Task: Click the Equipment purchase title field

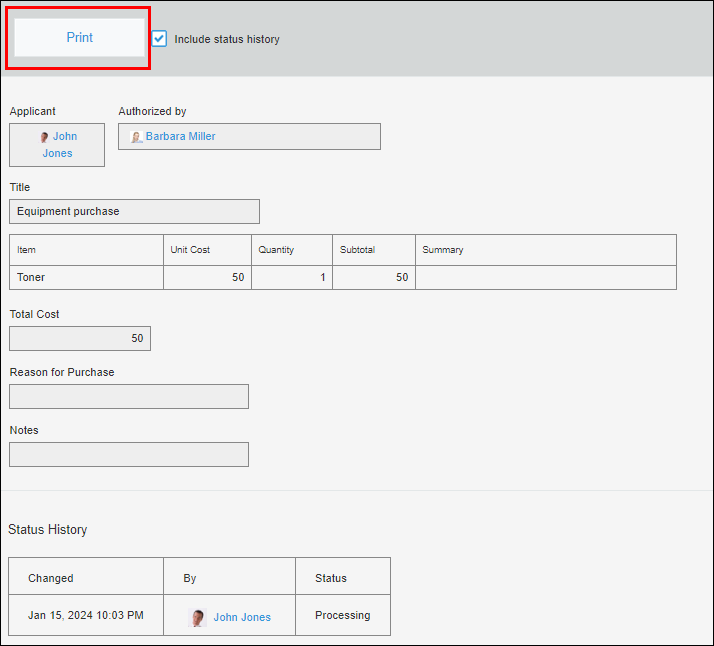Action: [x=134, y=211]
